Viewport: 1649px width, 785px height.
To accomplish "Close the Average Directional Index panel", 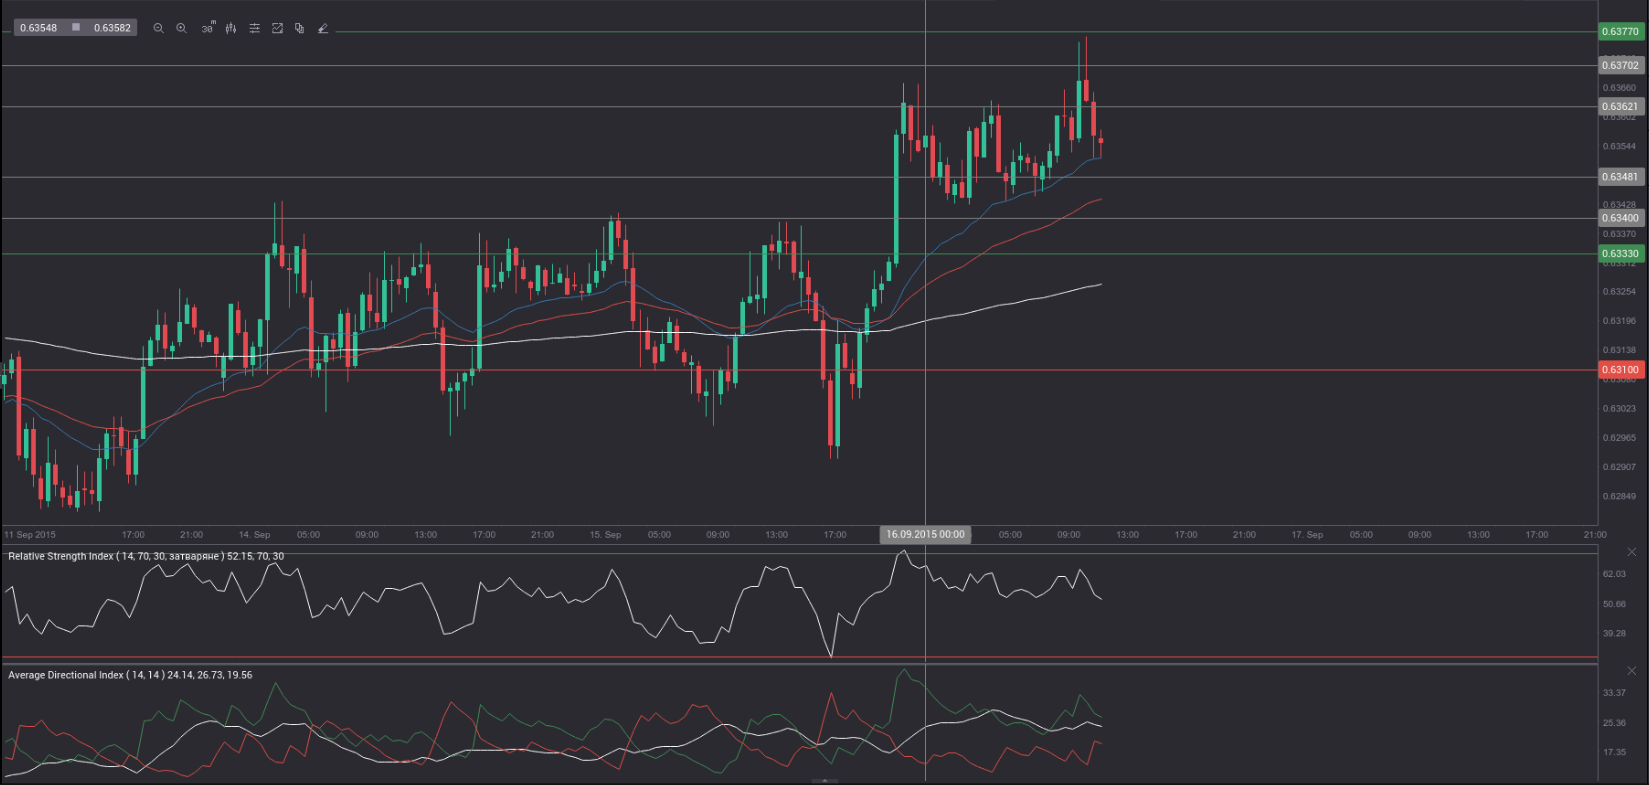I will (1631, 671).
